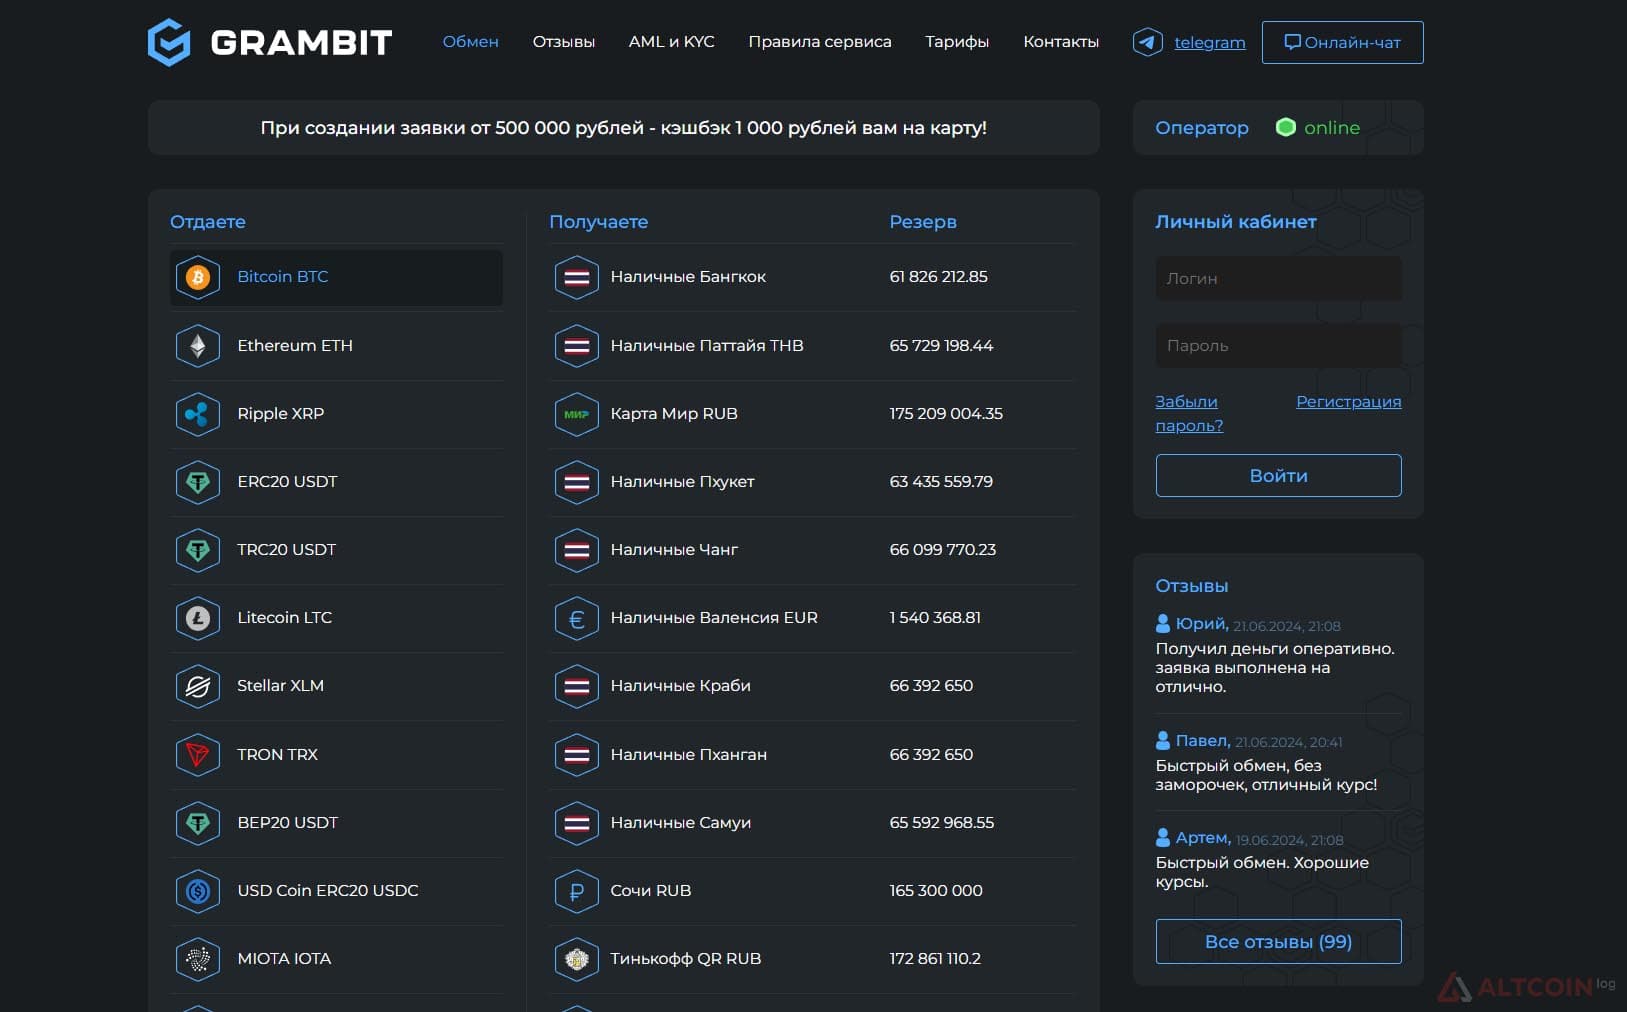The height and width of the screenshot is (1012, 1627).
Task: Select the euro icon for Наличные Валенсия
Action: (577, 618)
